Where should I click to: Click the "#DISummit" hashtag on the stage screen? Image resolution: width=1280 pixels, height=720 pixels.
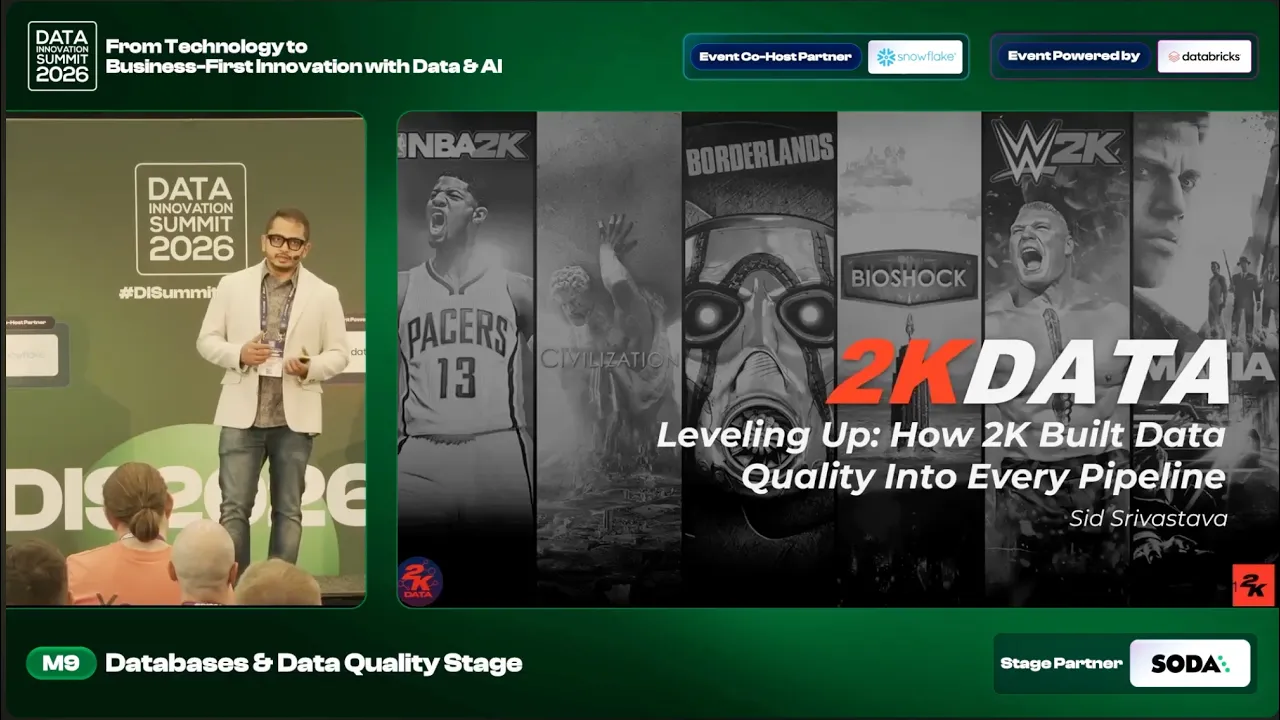point(166,293)
